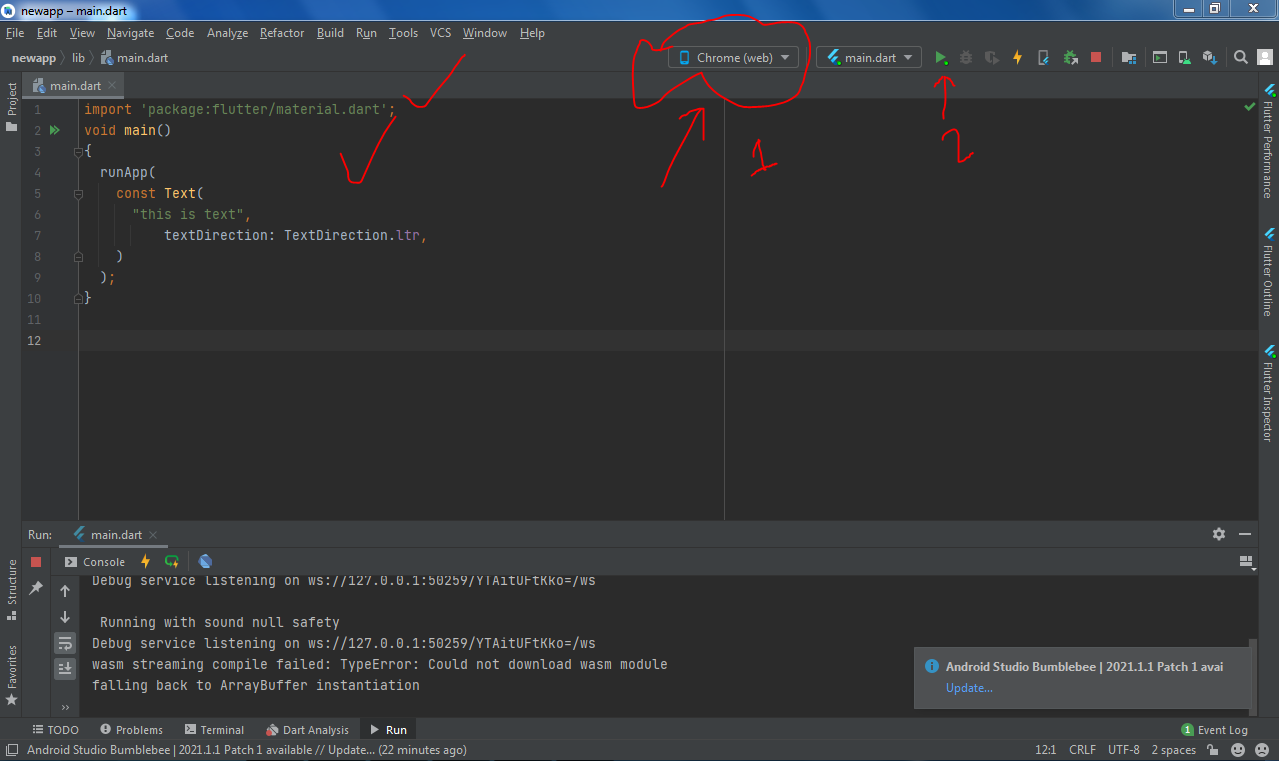Click newapp breadcrumb in navigation bar
The height and width of the screenshot is (761, 1279).
[33, 58]
